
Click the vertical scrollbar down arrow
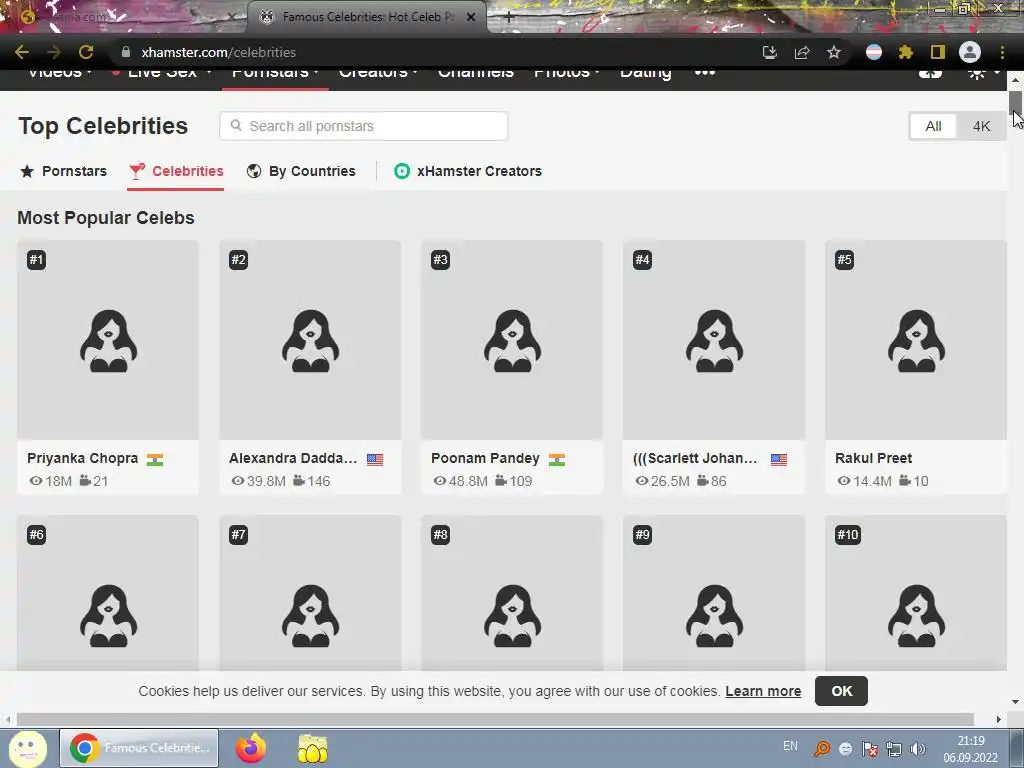[x=1015, y=702]
